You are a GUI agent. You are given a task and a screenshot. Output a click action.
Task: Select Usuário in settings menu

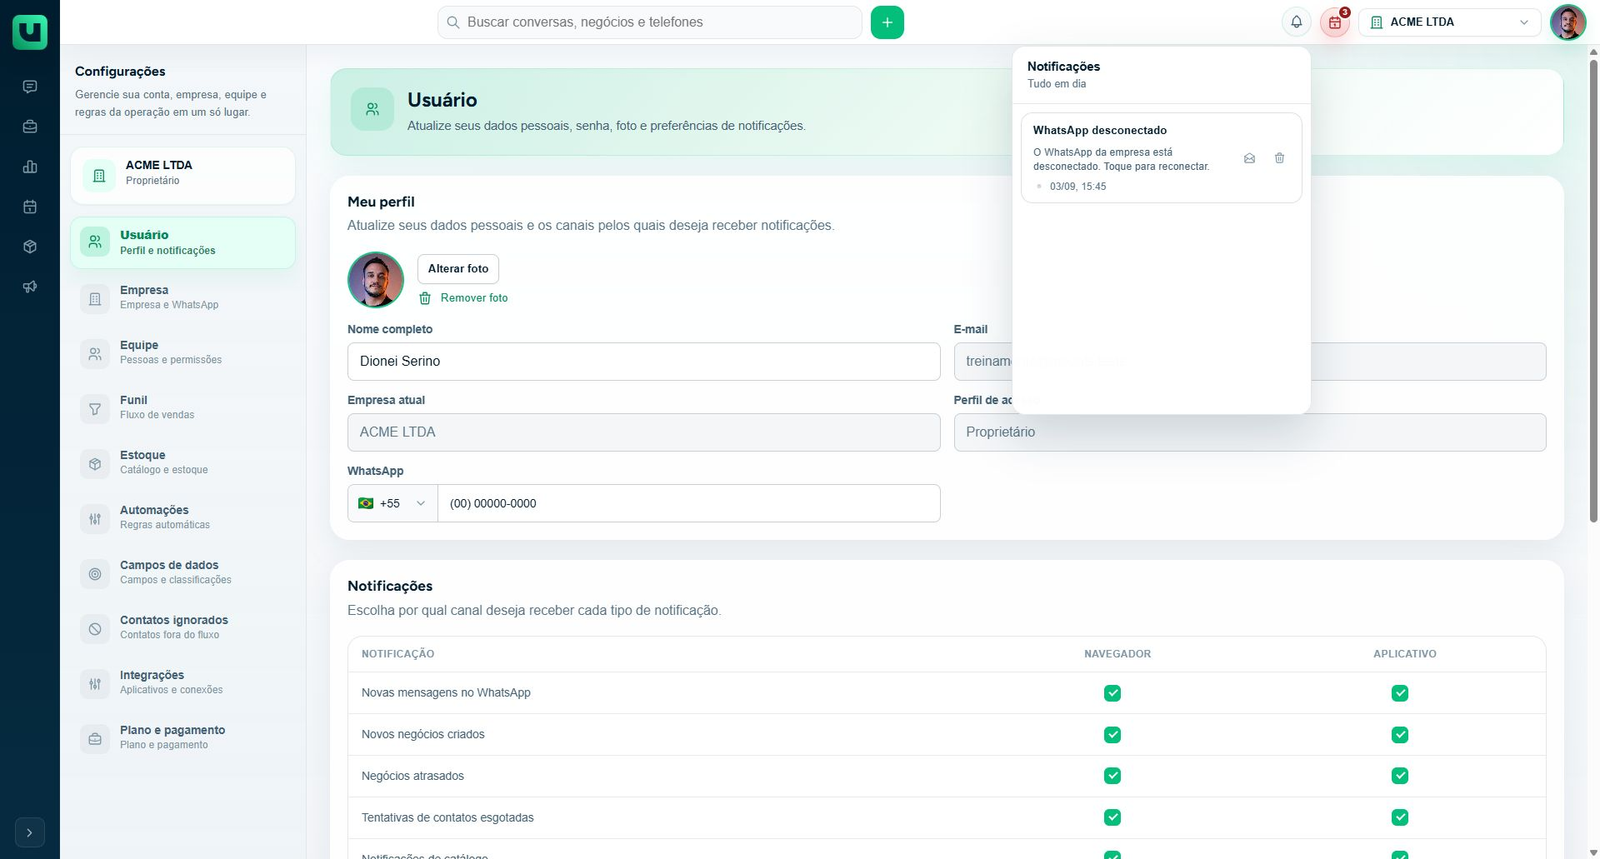pyautogui.click(x=183, y=243)
